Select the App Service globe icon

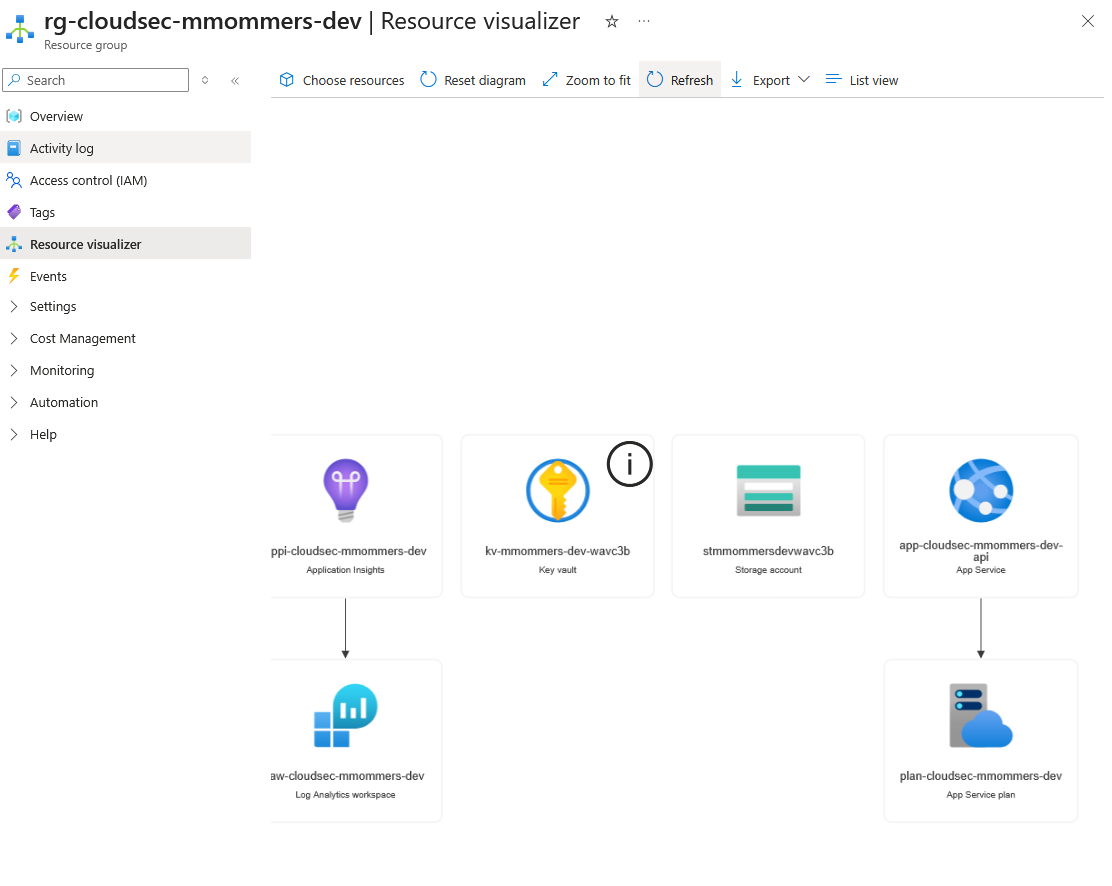981,490
